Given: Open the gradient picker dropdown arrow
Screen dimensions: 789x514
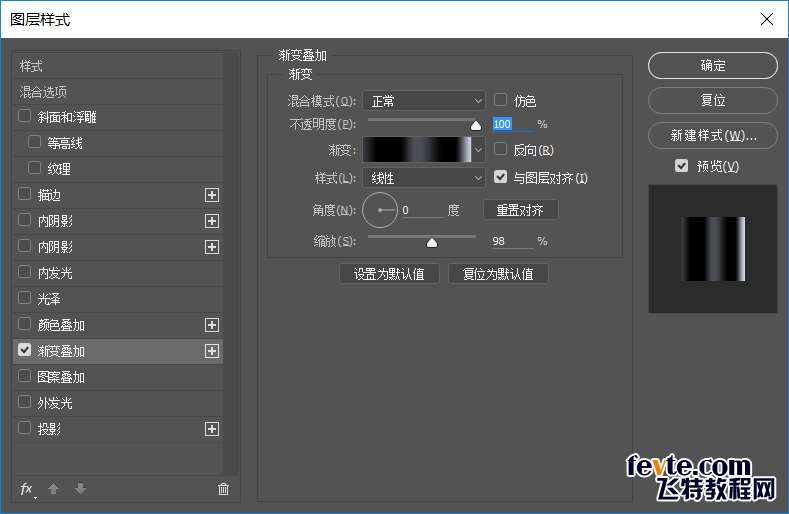Looking at the screenshot, I should click(479, 150).
